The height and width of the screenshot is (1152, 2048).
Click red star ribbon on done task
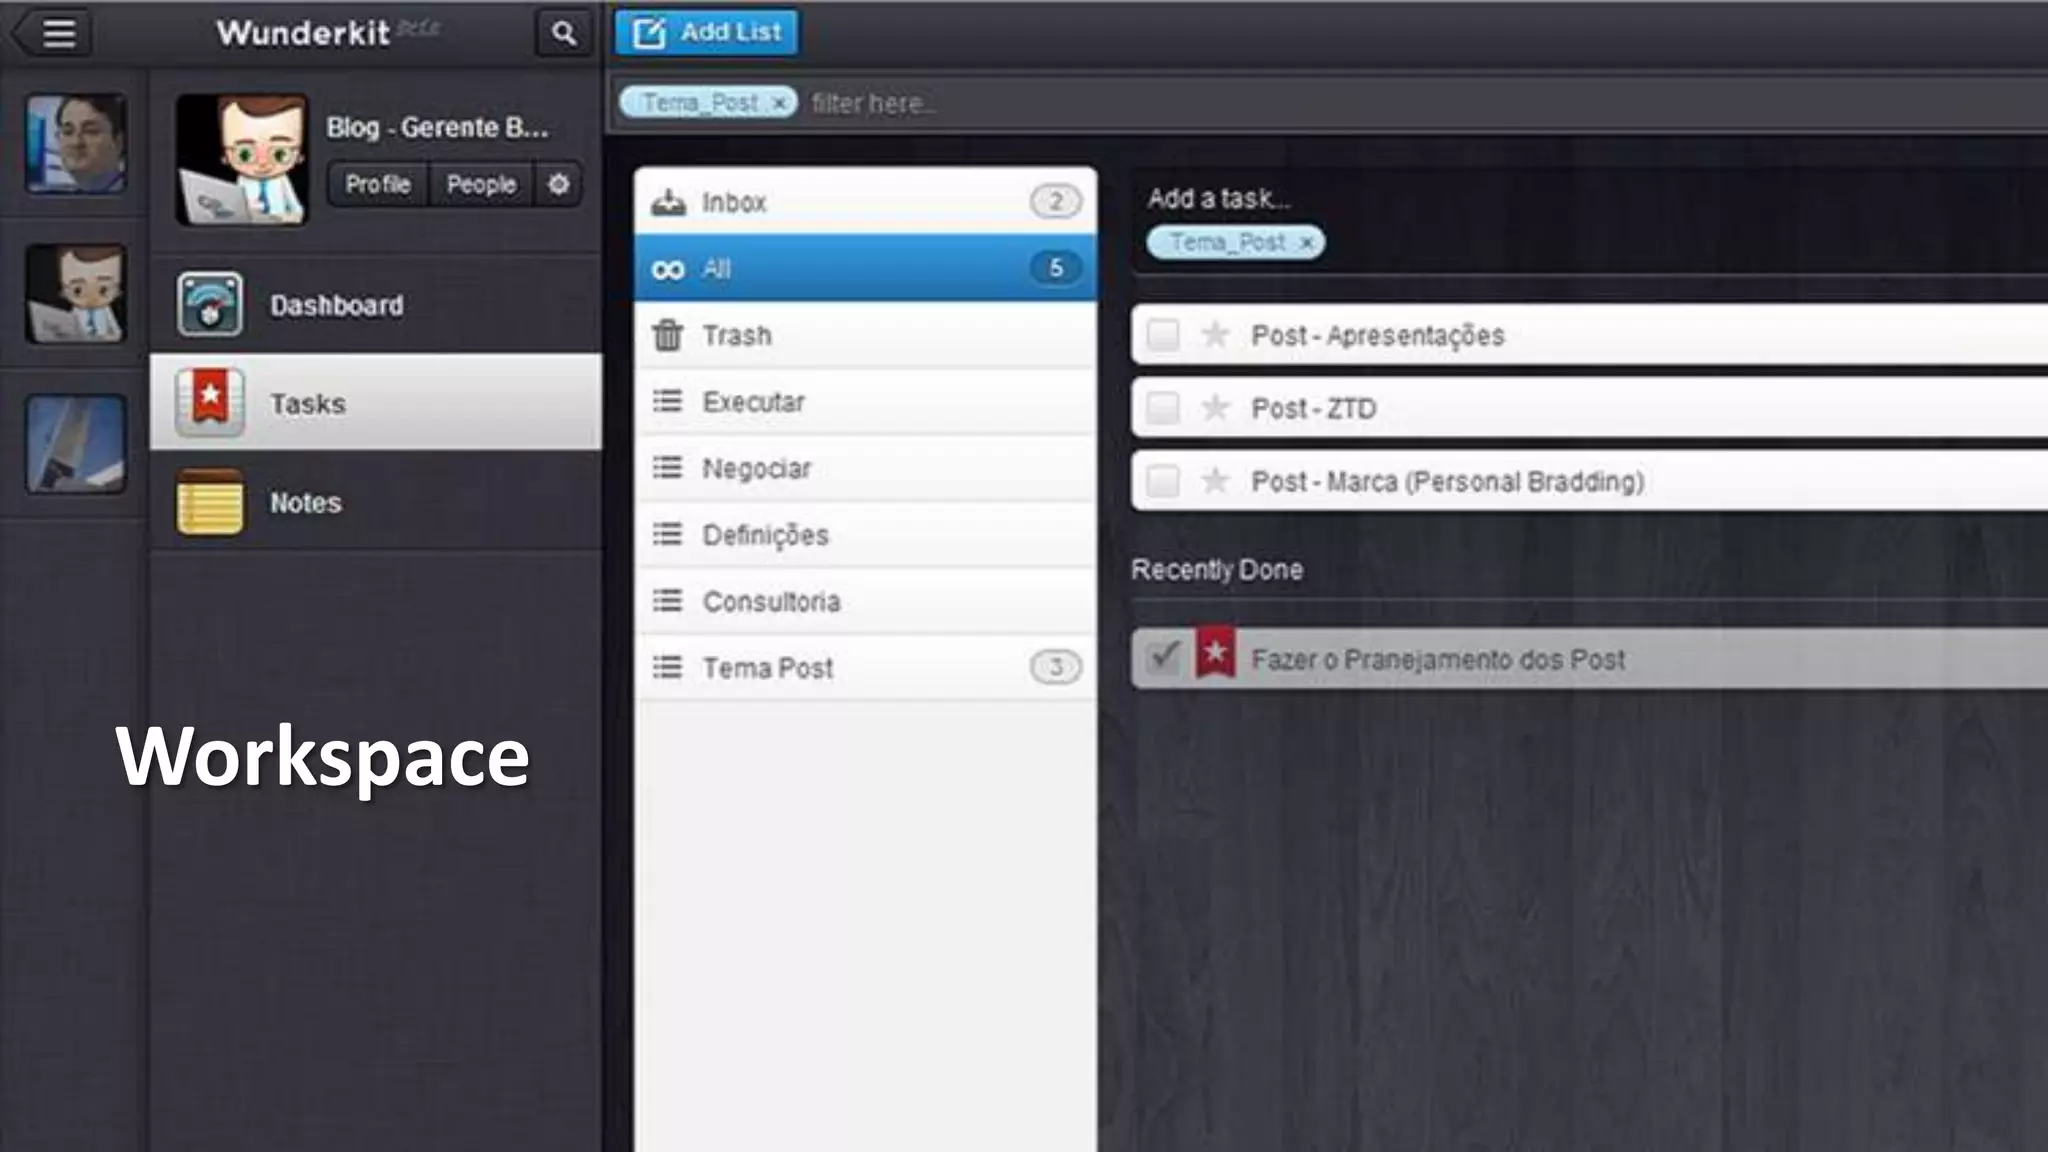coord(1215,654)
